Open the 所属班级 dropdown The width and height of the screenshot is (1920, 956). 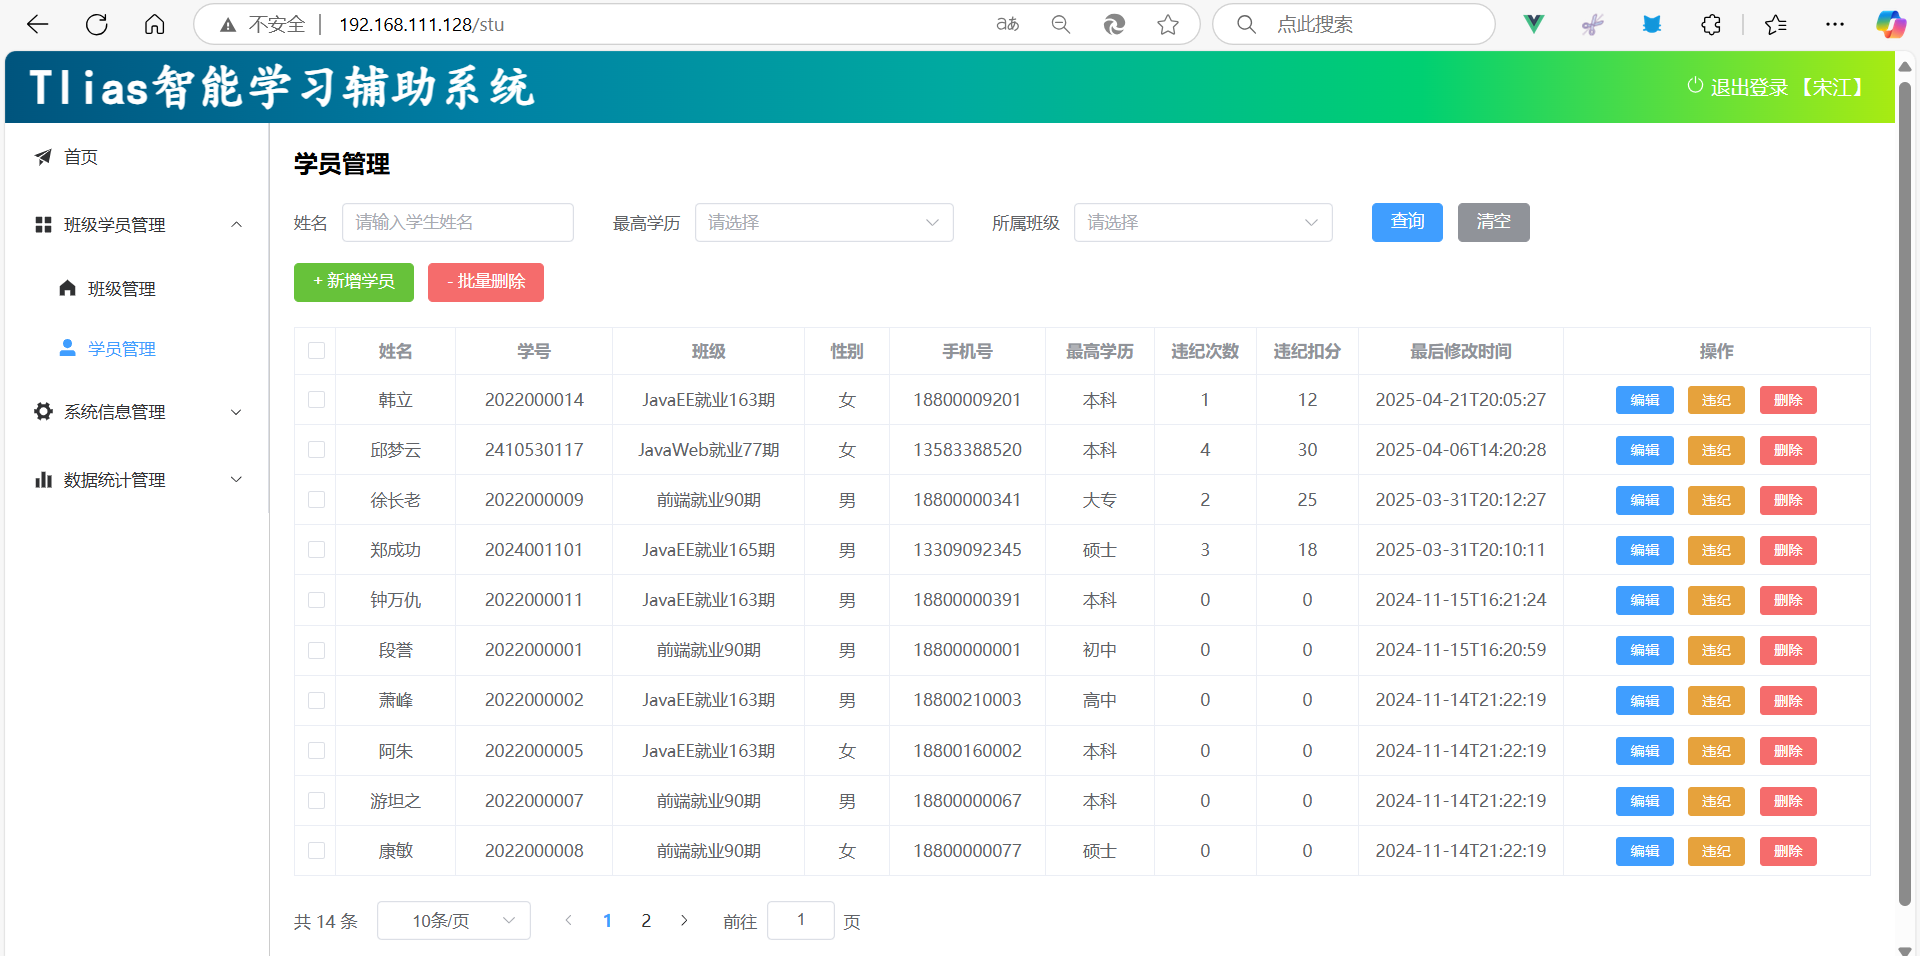1203,222
